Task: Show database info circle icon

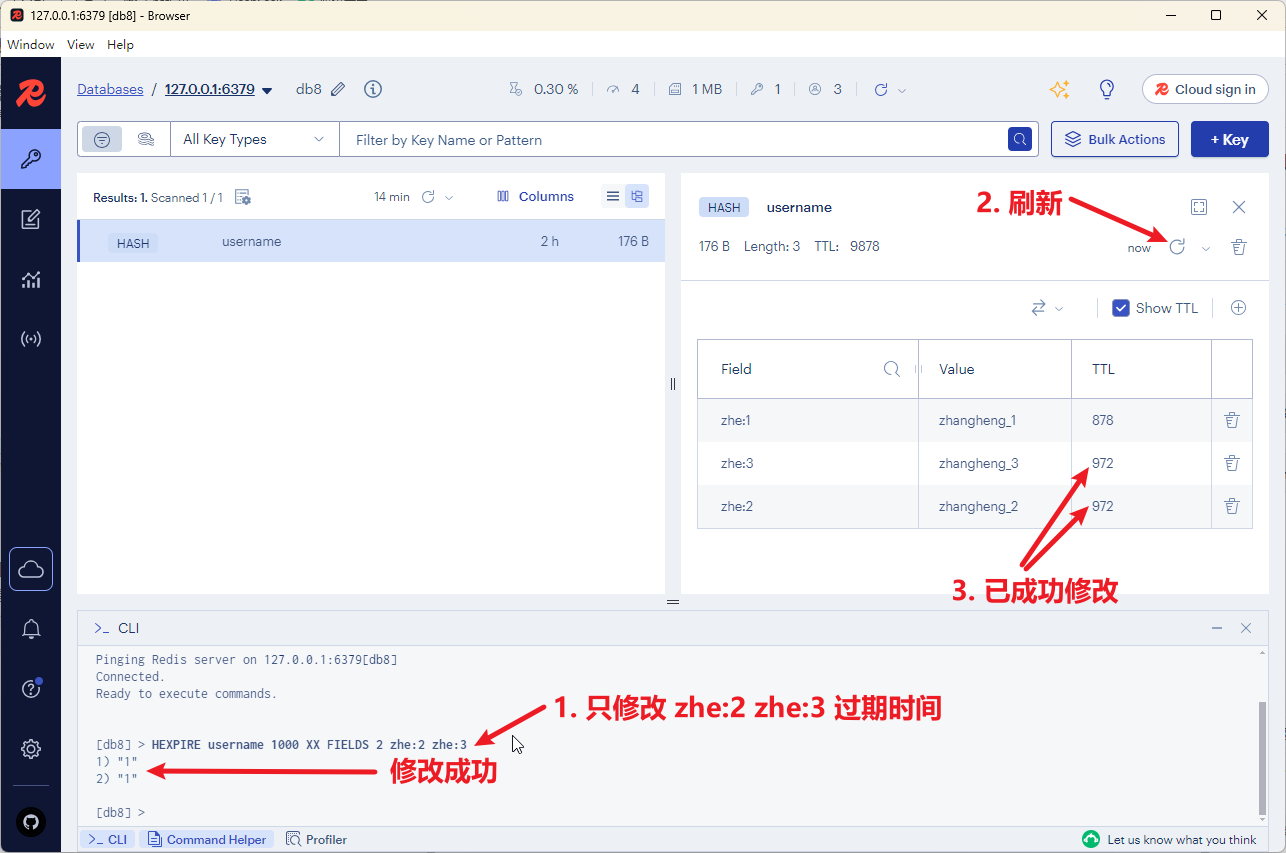Action: point(373,89)
